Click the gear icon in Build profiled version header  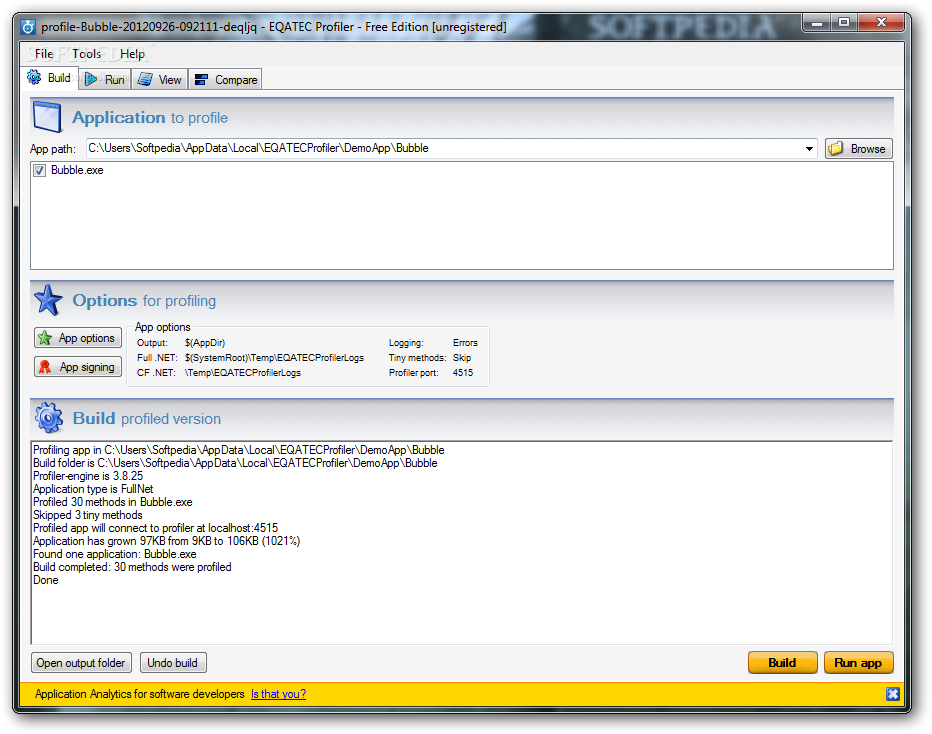49,417
